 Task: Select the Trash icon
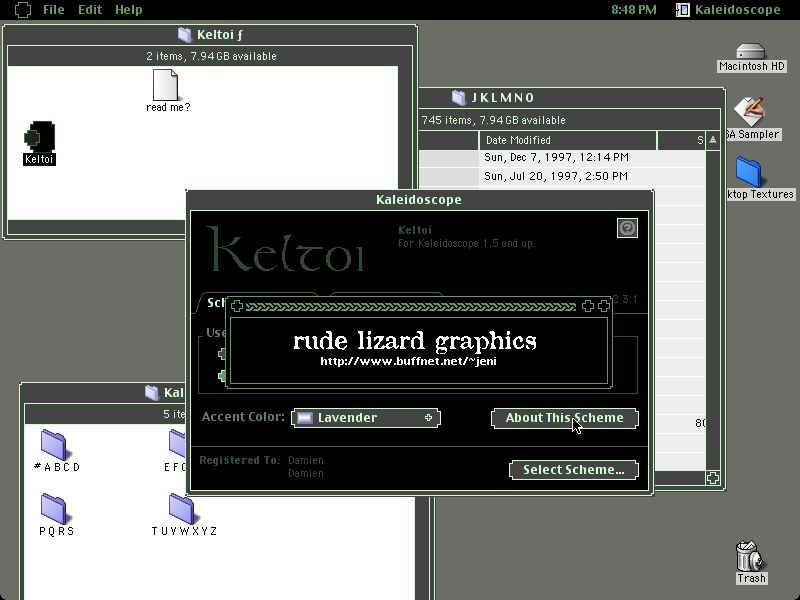coord(749,556)
